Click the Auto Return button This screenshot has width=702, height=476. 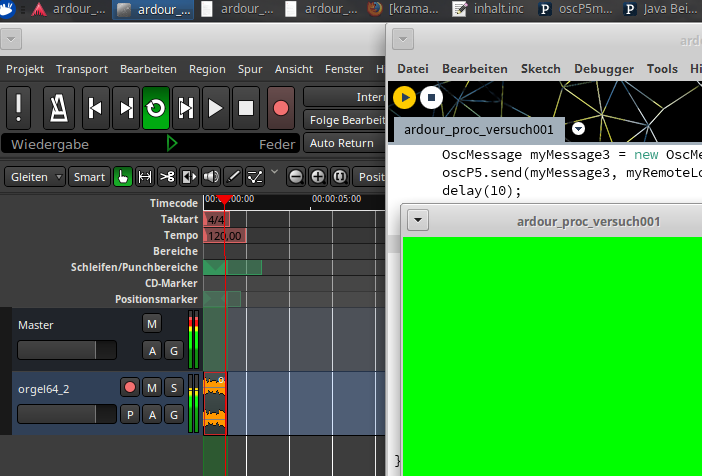coord(342,143)
